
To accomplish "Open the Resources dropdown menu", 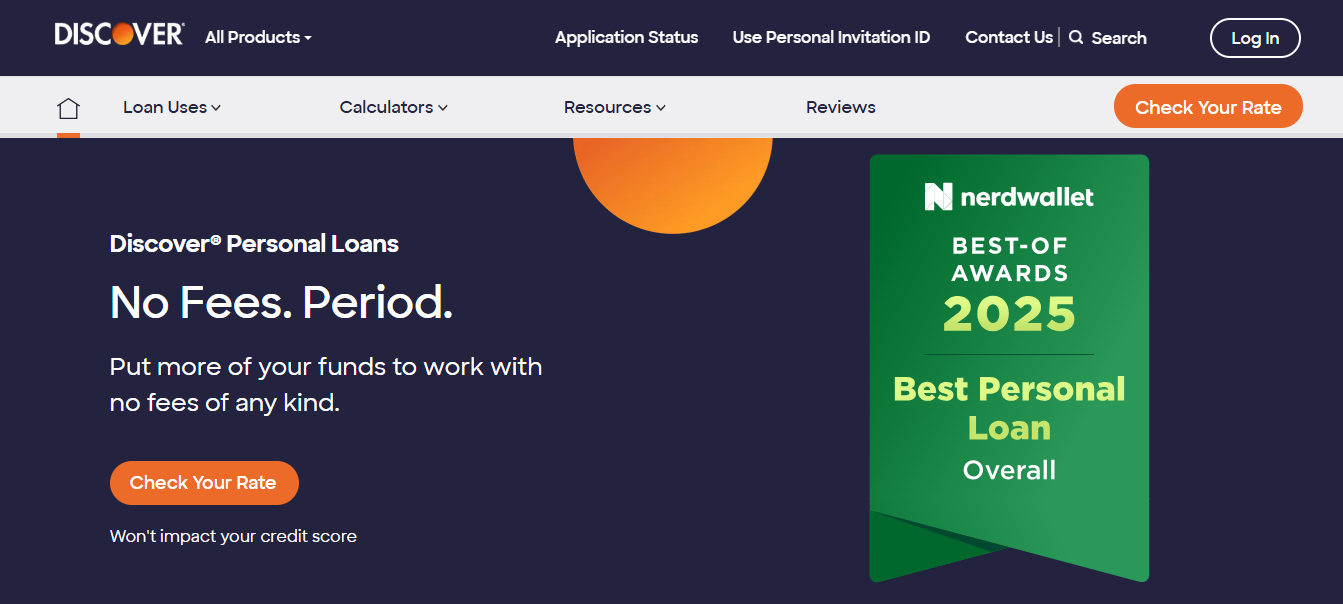I will [614, 107].
